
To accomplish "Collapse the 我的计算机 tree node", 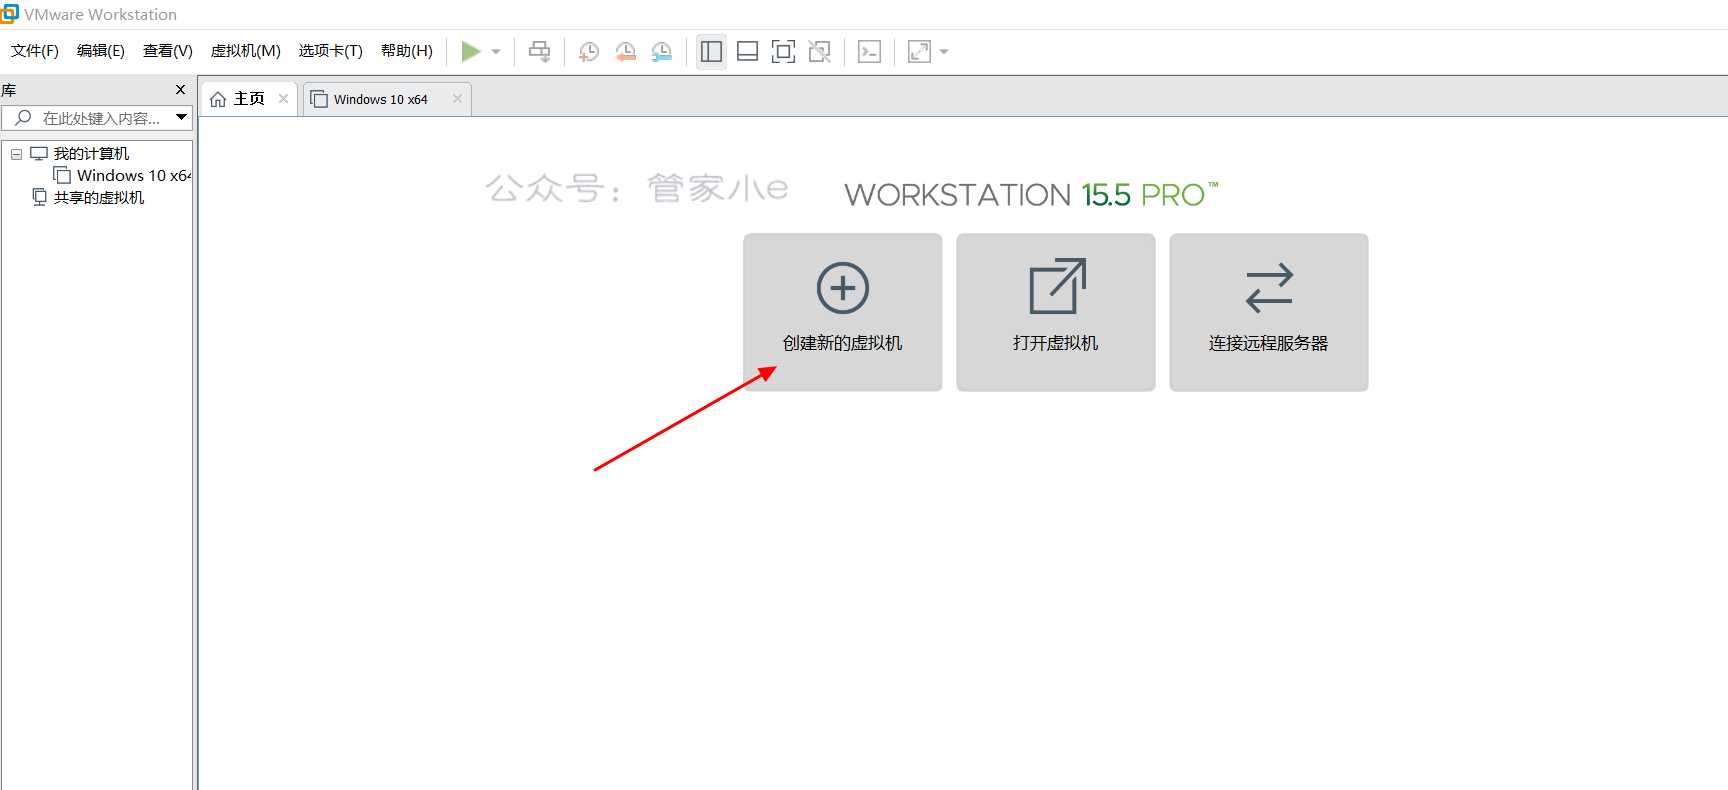I will 16,154.
